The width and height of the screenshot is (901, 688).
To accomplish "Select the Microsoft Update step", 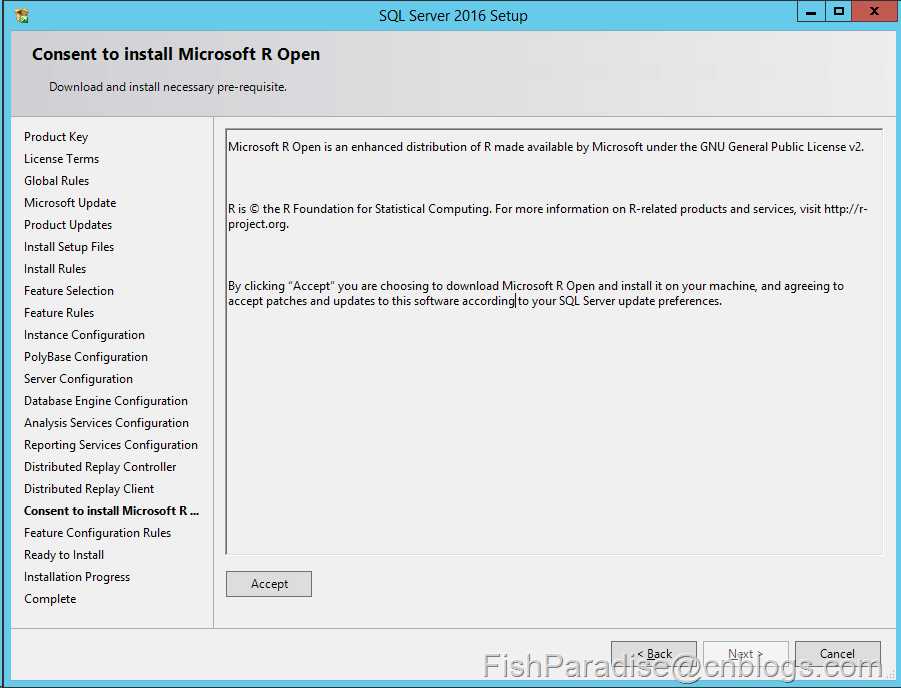I will [x=70, y=203].
